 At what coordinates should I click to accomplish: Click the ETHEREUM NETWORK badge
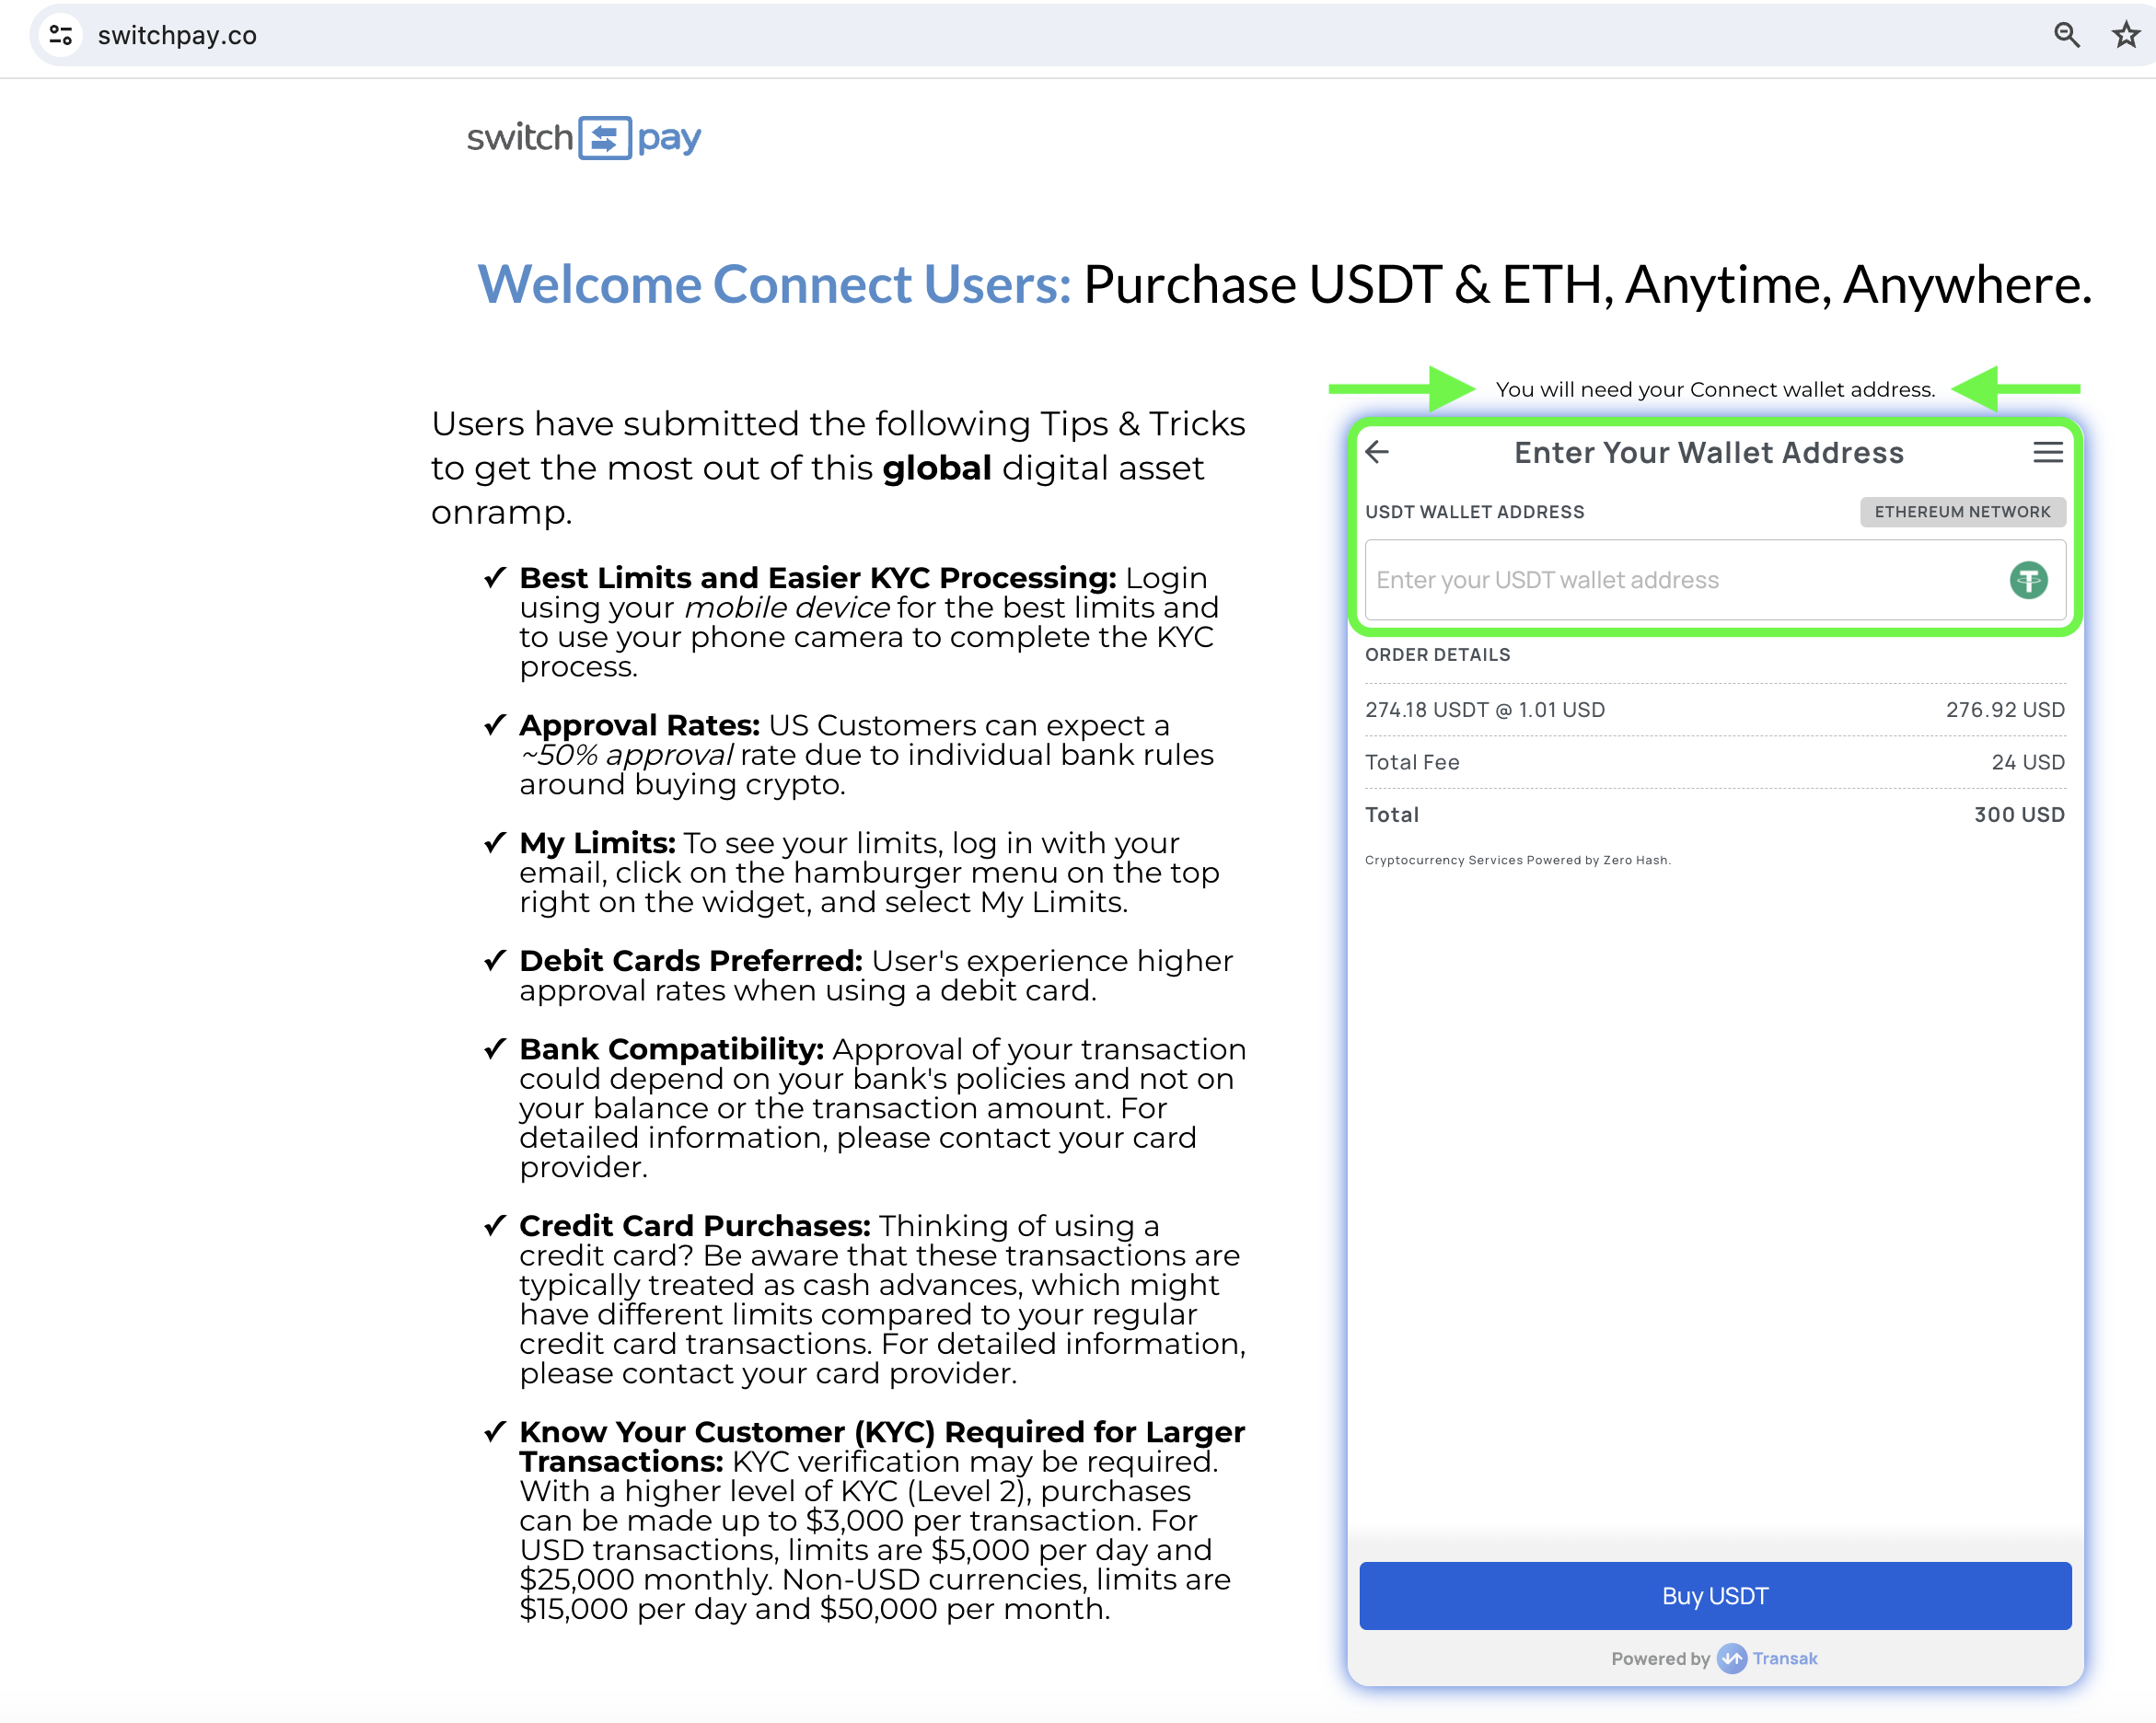point(1962,512)
